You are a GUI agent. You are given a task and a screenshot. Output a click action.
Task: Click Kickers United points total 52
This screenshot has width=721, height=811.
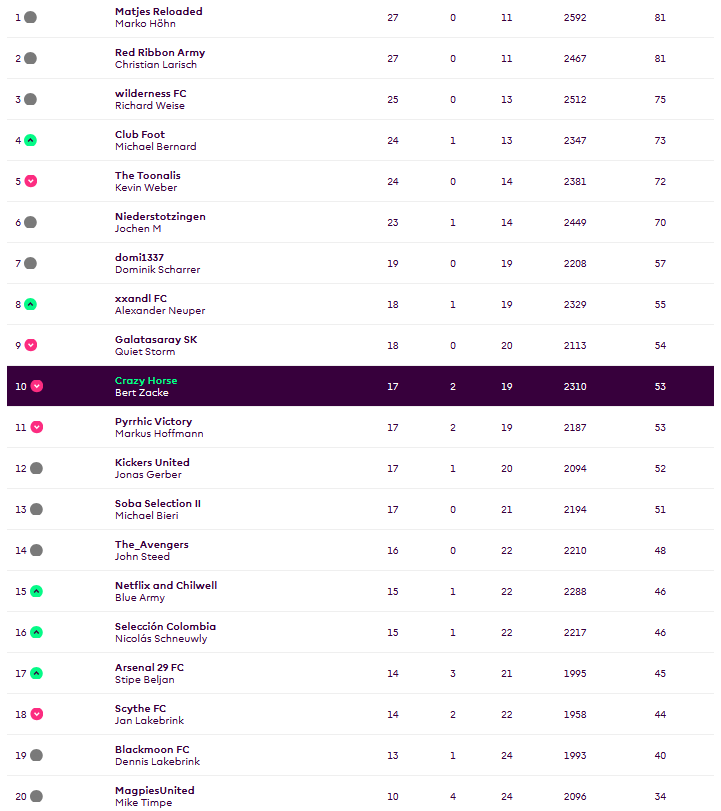[660, 469]
